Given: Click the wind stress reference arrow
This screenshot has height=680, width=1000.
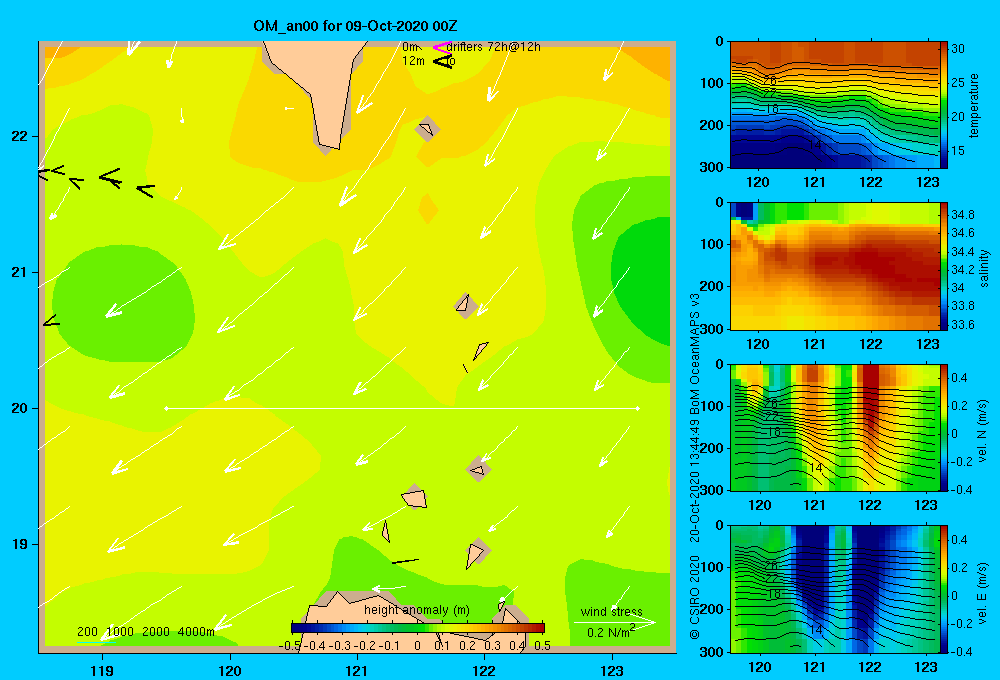Looking at the screenshot, I should 615,622.
